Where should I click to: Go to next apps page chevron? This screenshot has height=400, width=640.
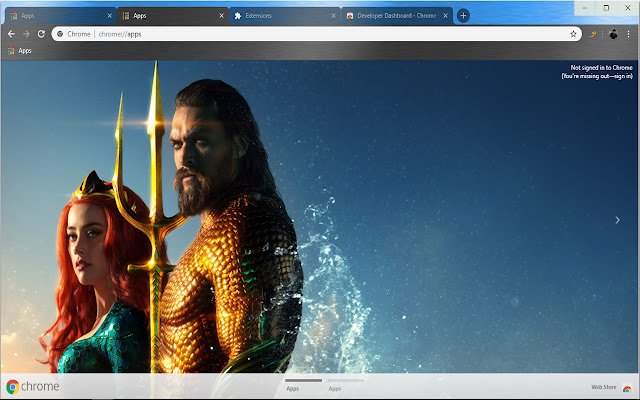pos(617,220)
